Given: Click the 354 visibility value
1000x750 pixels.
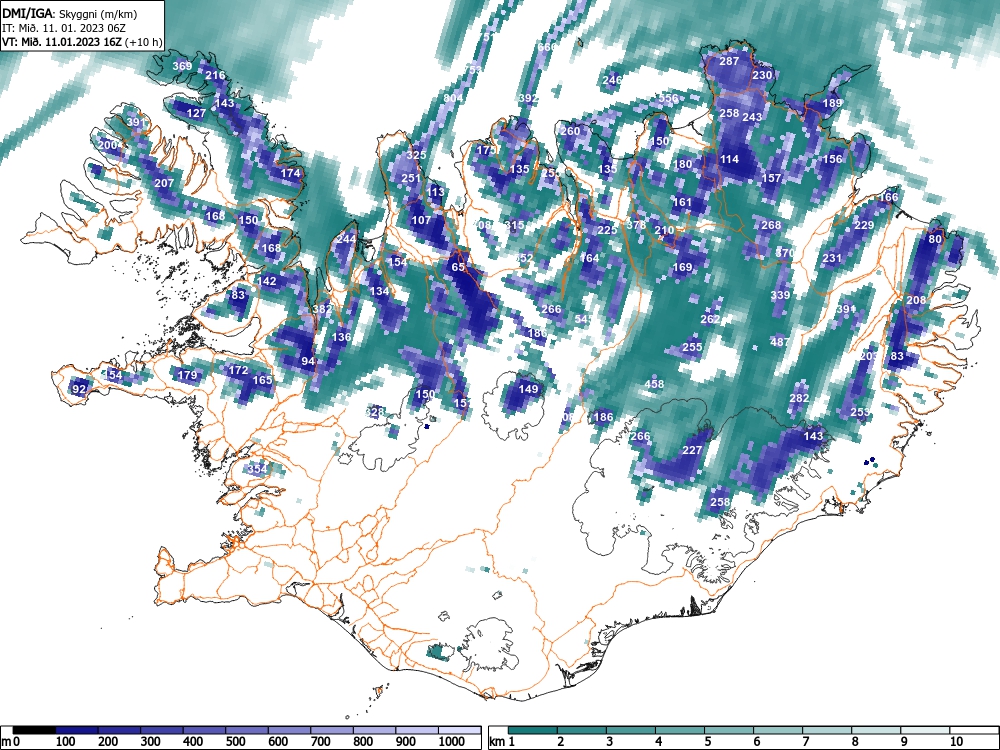Looking at the screenshot, I should [257, 469].
